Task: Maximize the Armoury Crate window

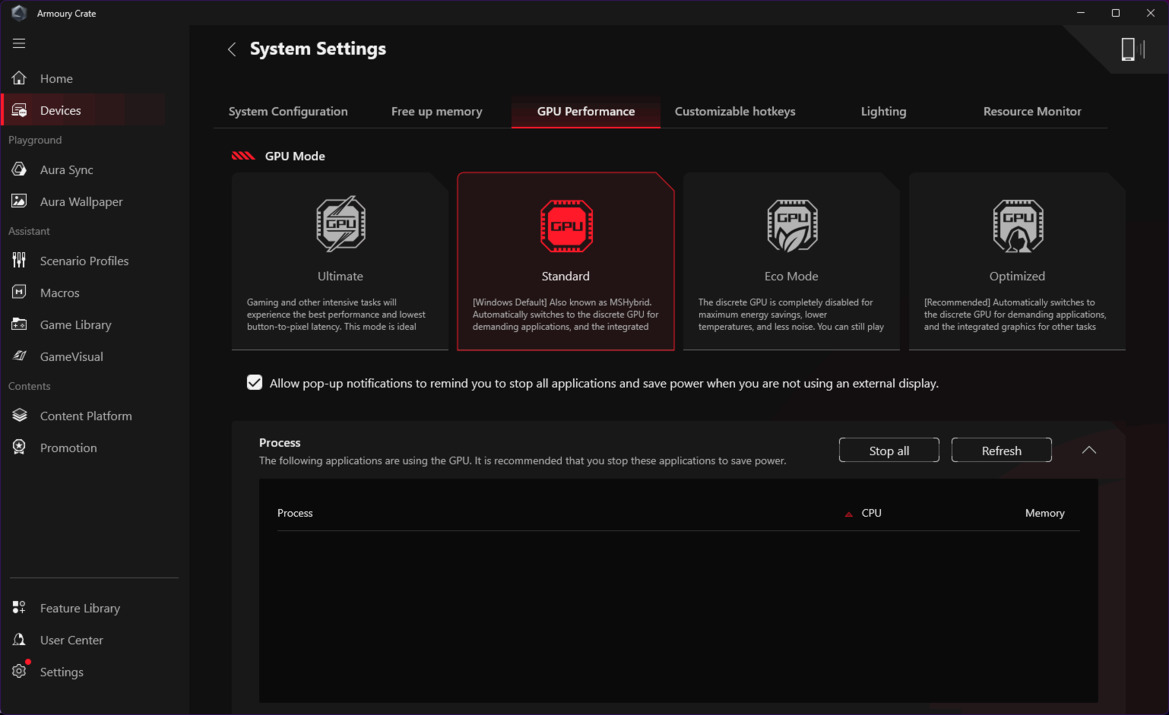Action: coord(1115,13)
